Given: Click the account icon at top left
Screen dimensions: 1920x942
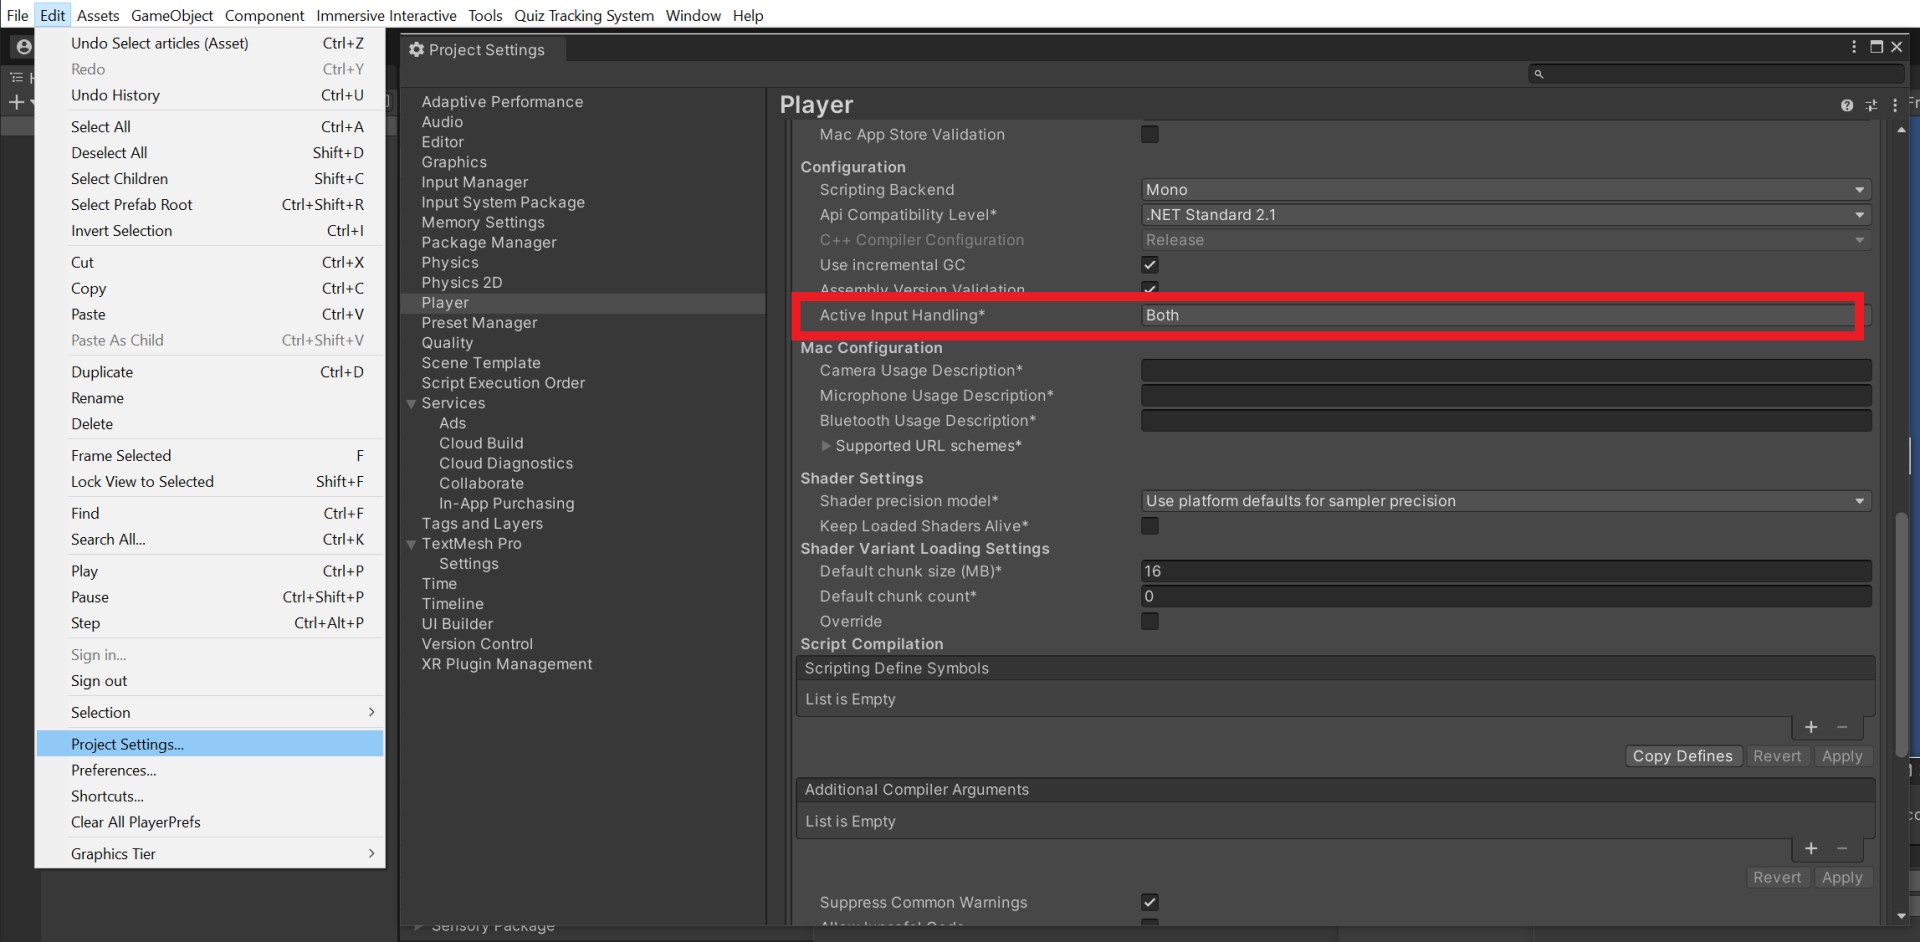Looking at the screenshot, I should pos(24,47).
